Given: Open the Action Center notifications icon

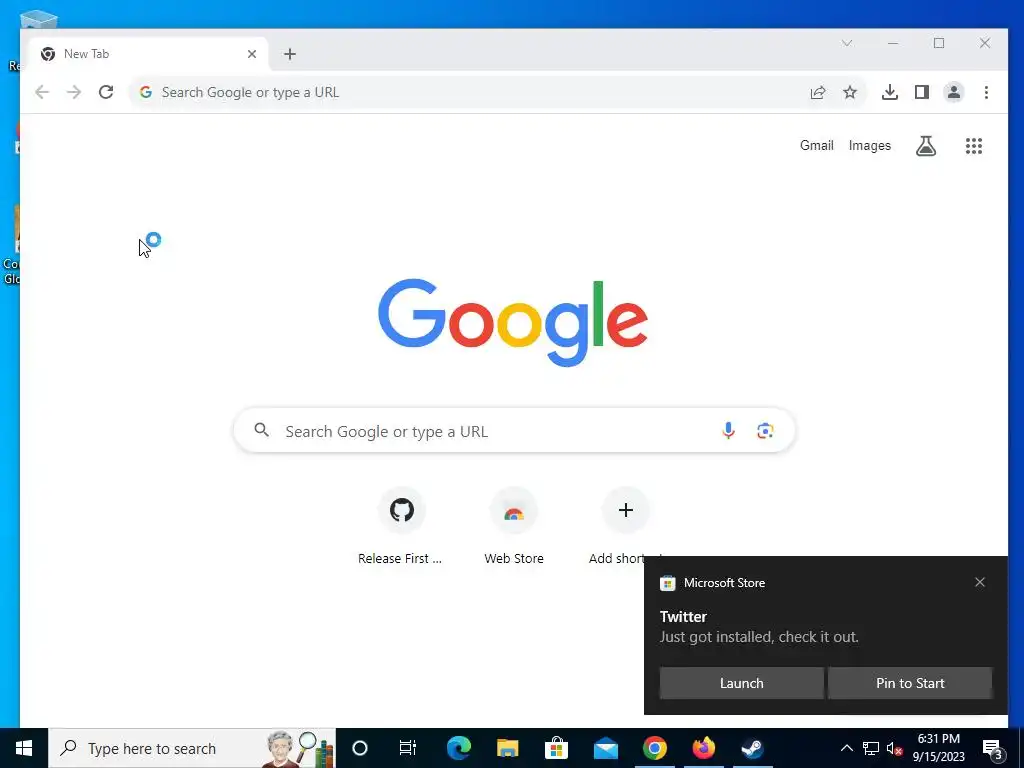Looking at the screenshot, I should point(993,749).
